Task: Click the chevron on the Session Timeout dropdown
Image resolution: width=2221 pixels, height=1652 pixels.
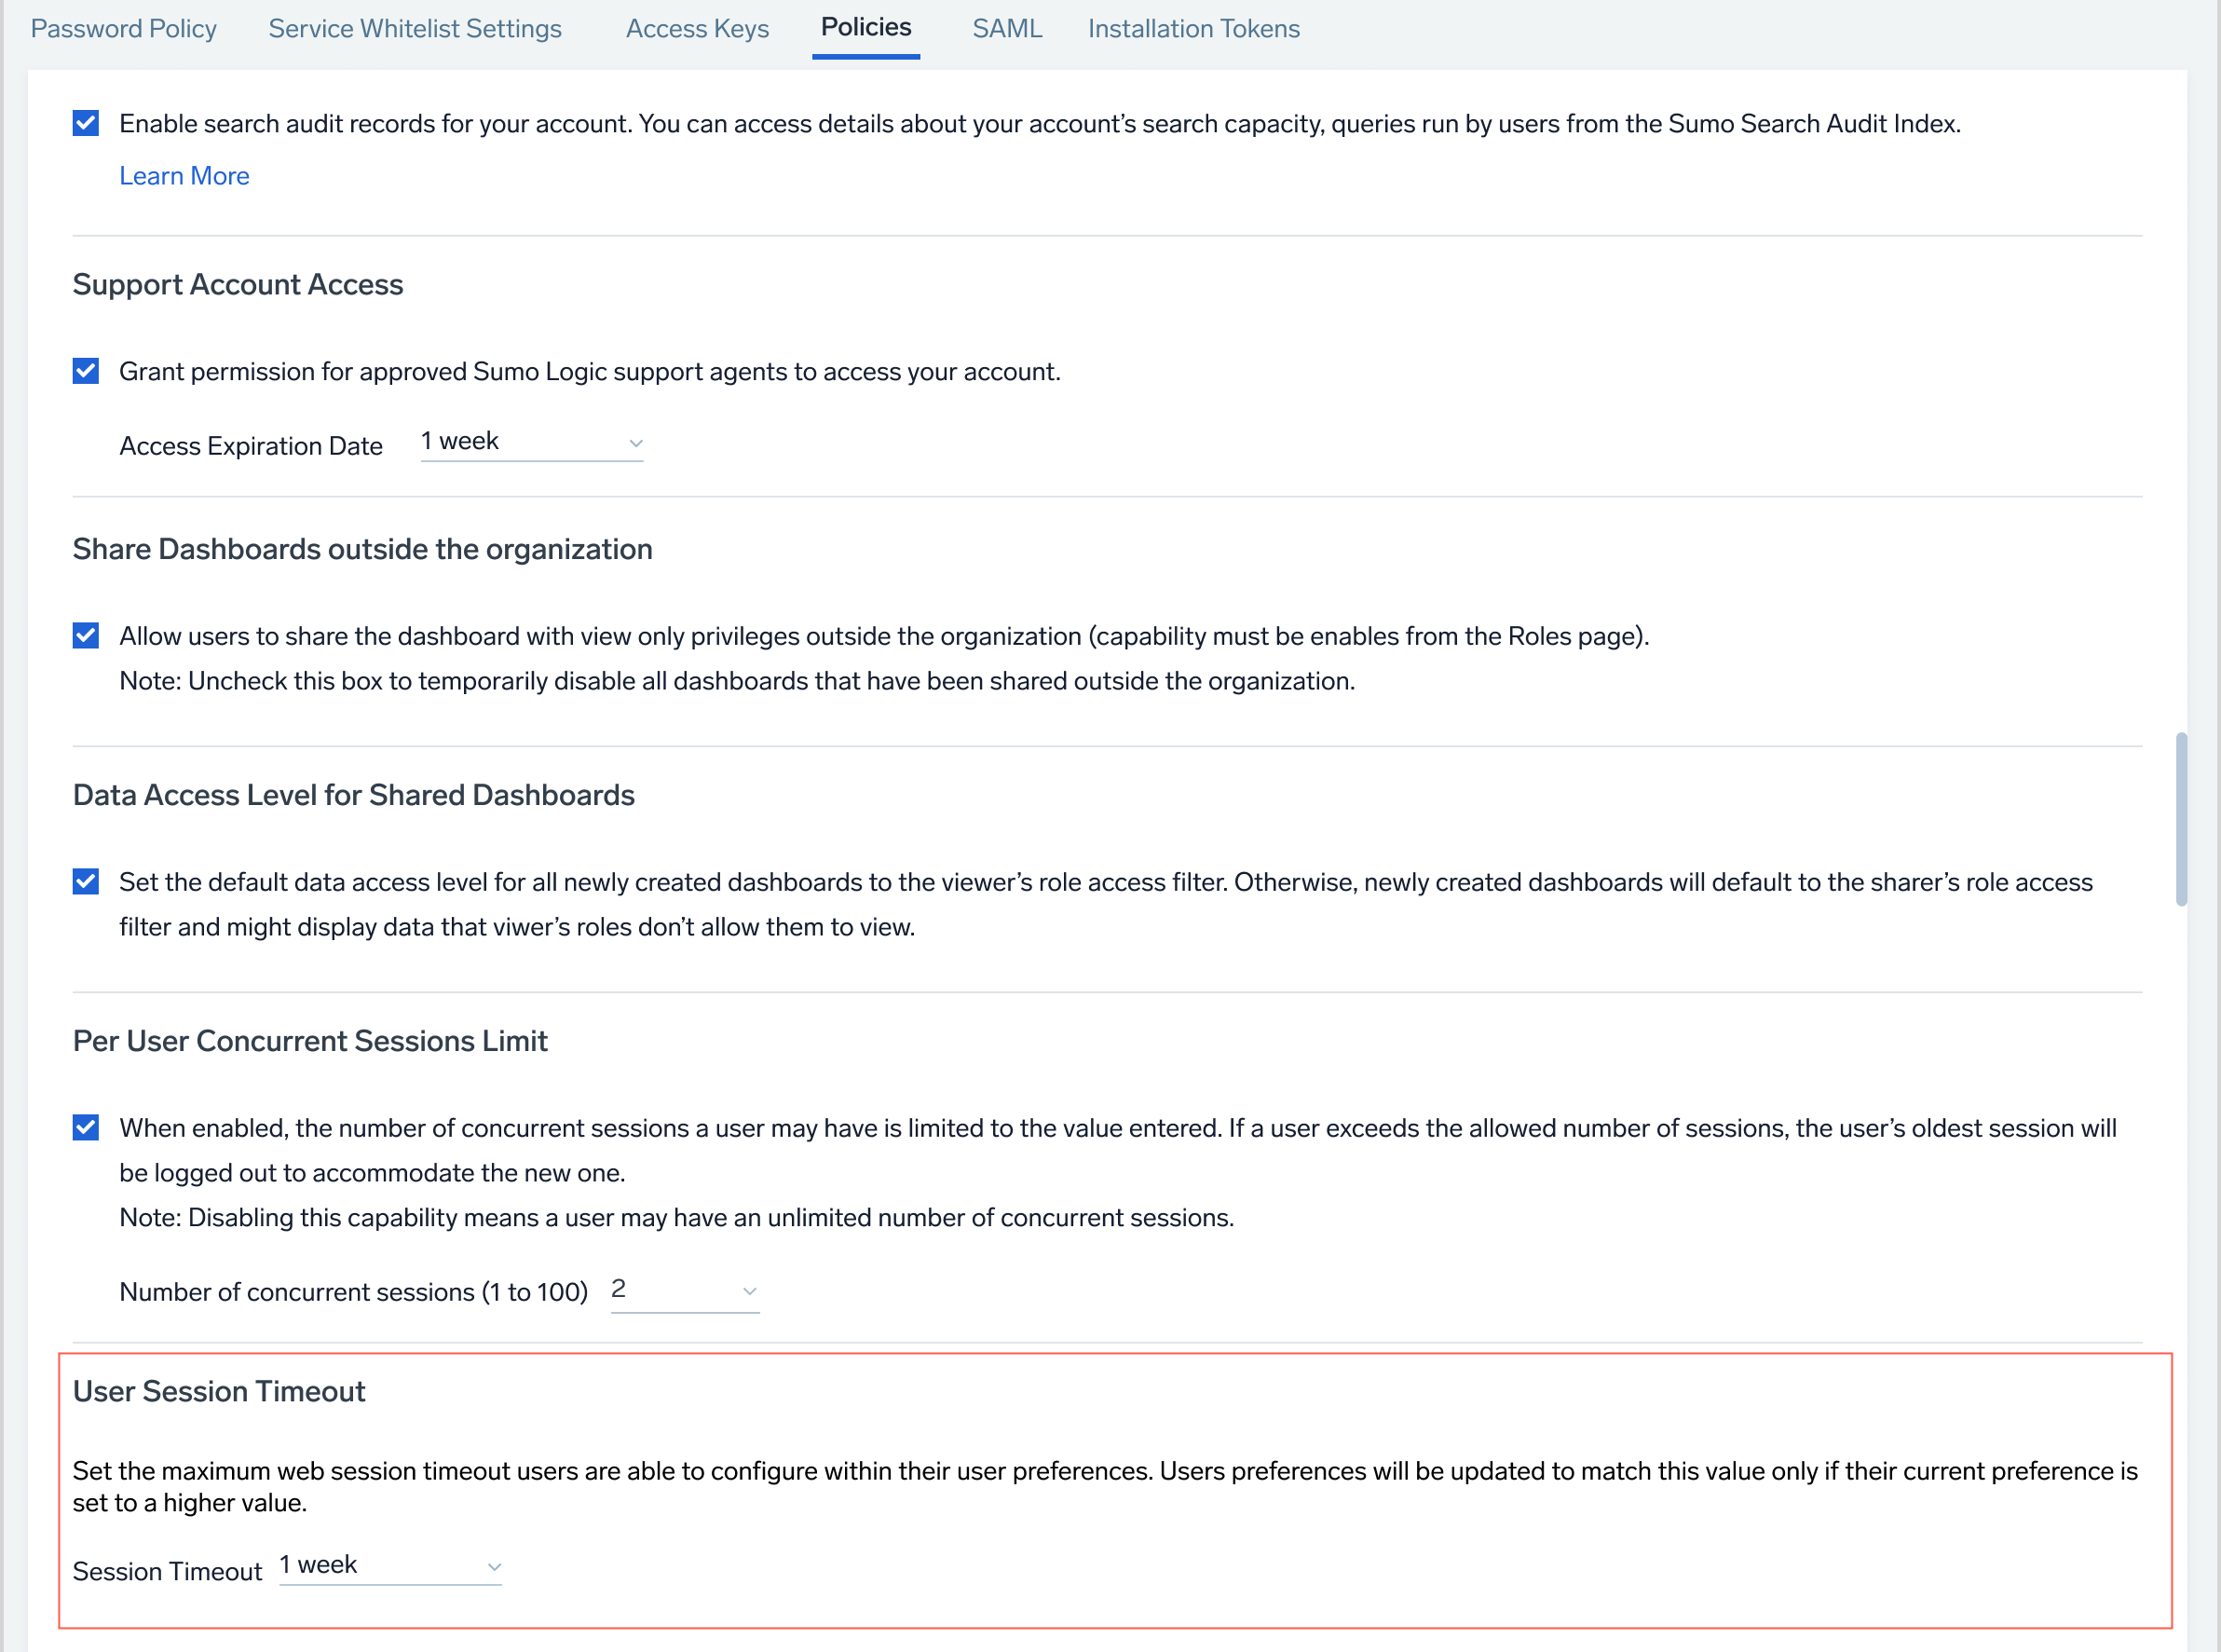Action: tap(494, 1567)
